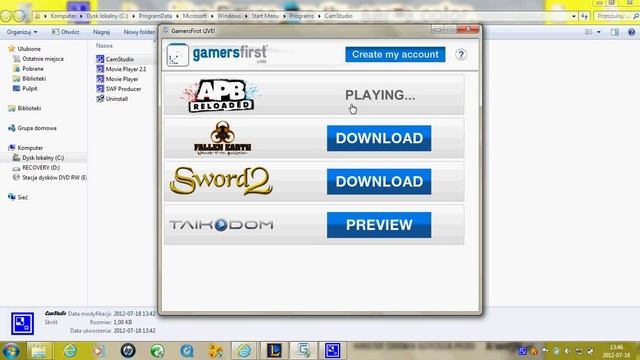Open address bar history dropdown arrow
This screenshot has width=640, height=360.
tap(574, 16)
